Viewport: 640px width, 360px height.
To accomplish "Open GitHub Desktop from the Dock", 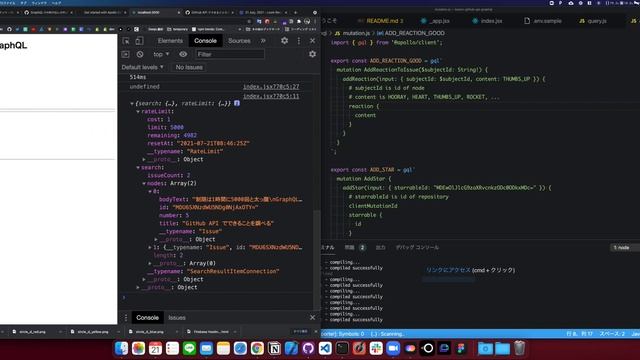I will (308, 348).
